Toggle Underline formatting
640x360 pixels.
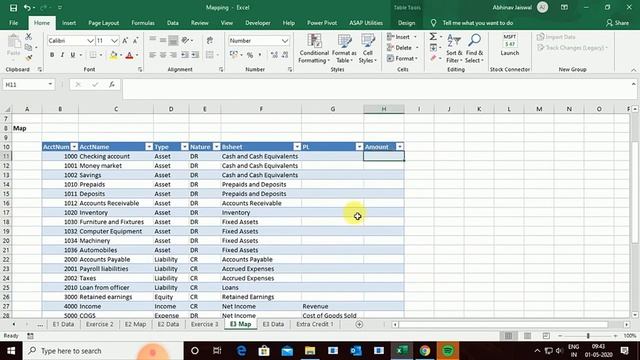[73, 55]
